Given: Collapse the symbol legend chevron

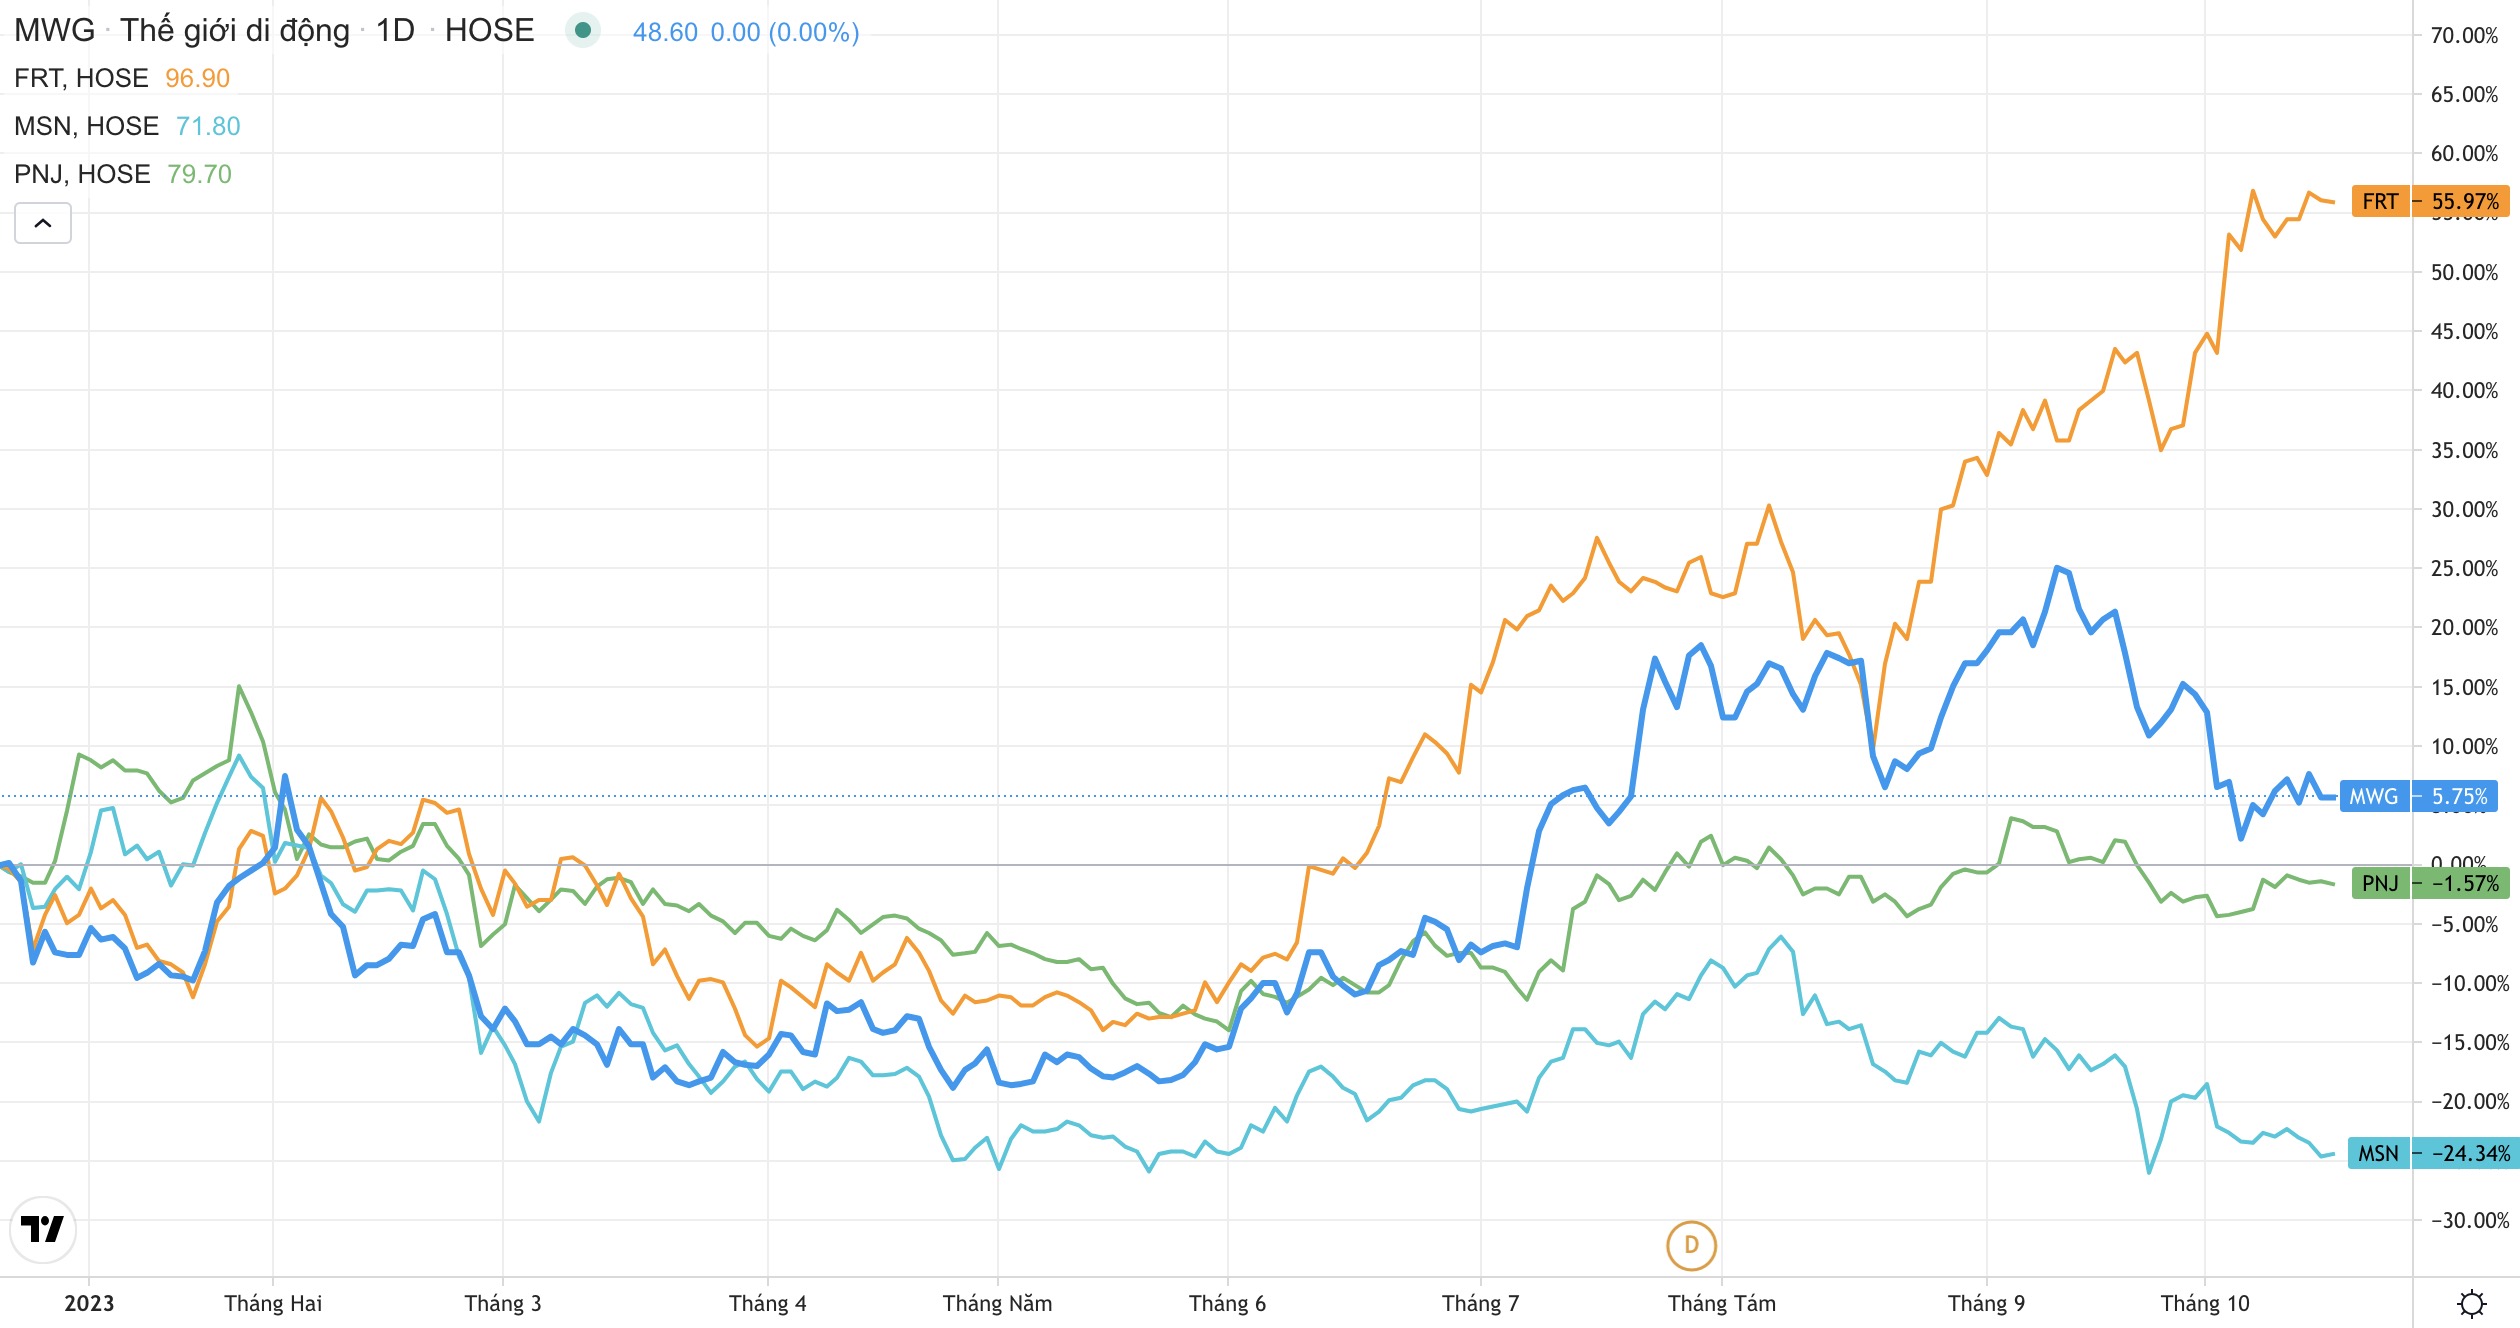Looking at the screenshot, I should point(43,223).
